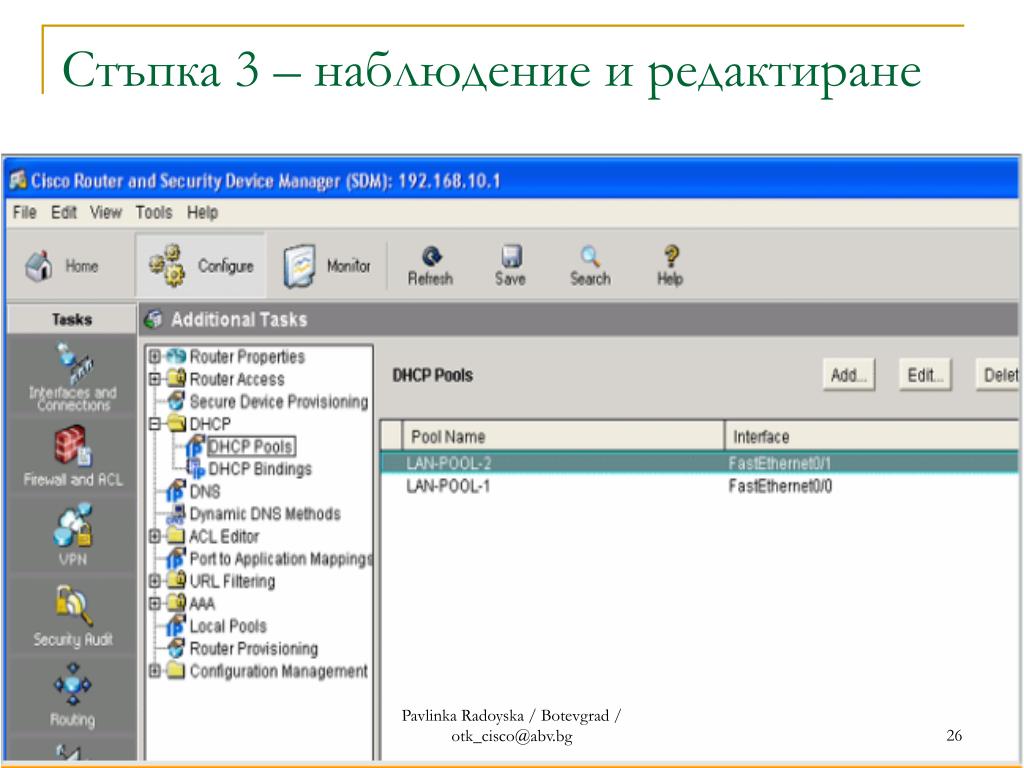Expand the URL Filtering node
Viewport: 1024px width, 768px height.
tap(155, 581)
